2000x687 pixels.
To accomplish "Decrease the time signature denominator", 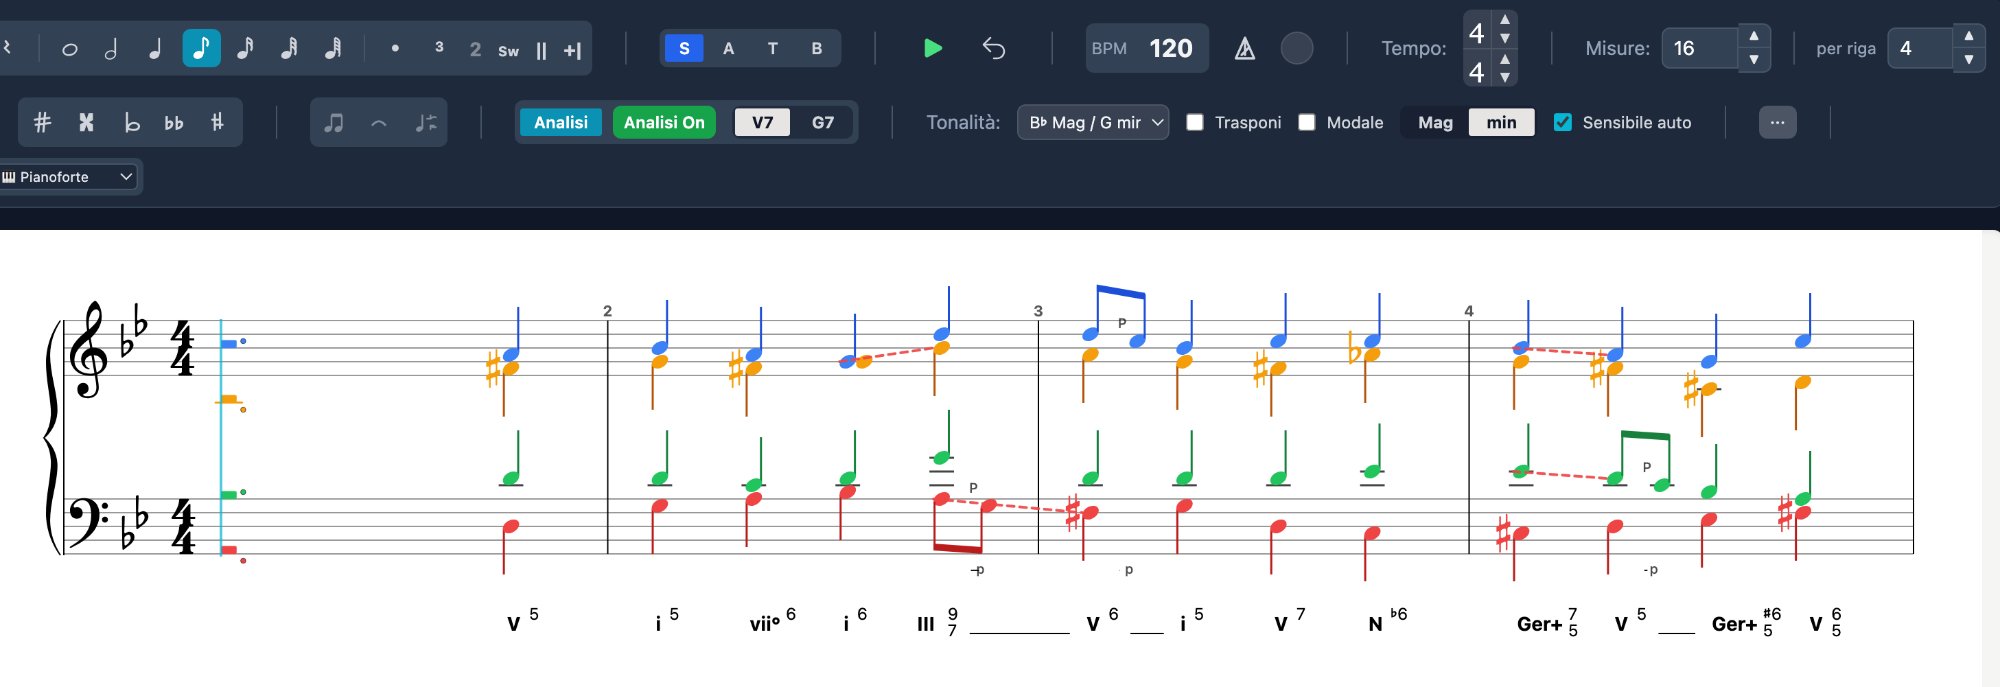I will pyautogui.click(x=1505, y=77).
